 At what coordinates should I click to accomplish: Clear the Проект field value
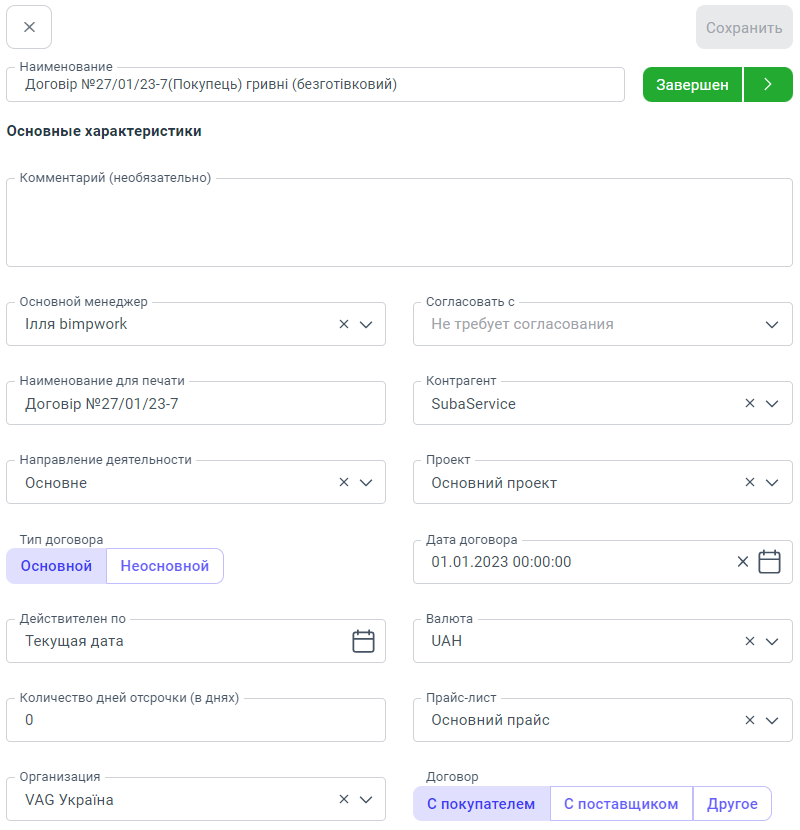750,482
